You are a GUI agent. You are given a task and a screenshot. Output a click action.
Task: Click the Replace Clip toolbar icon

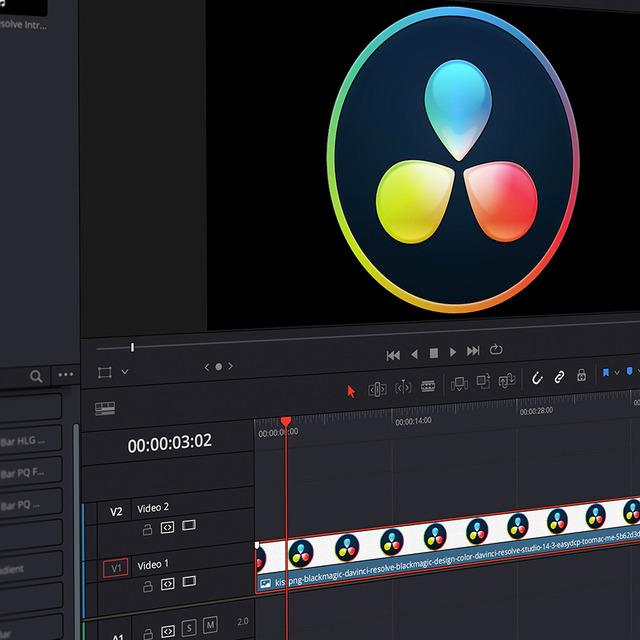pyautogui.click(x=507, y=380)
